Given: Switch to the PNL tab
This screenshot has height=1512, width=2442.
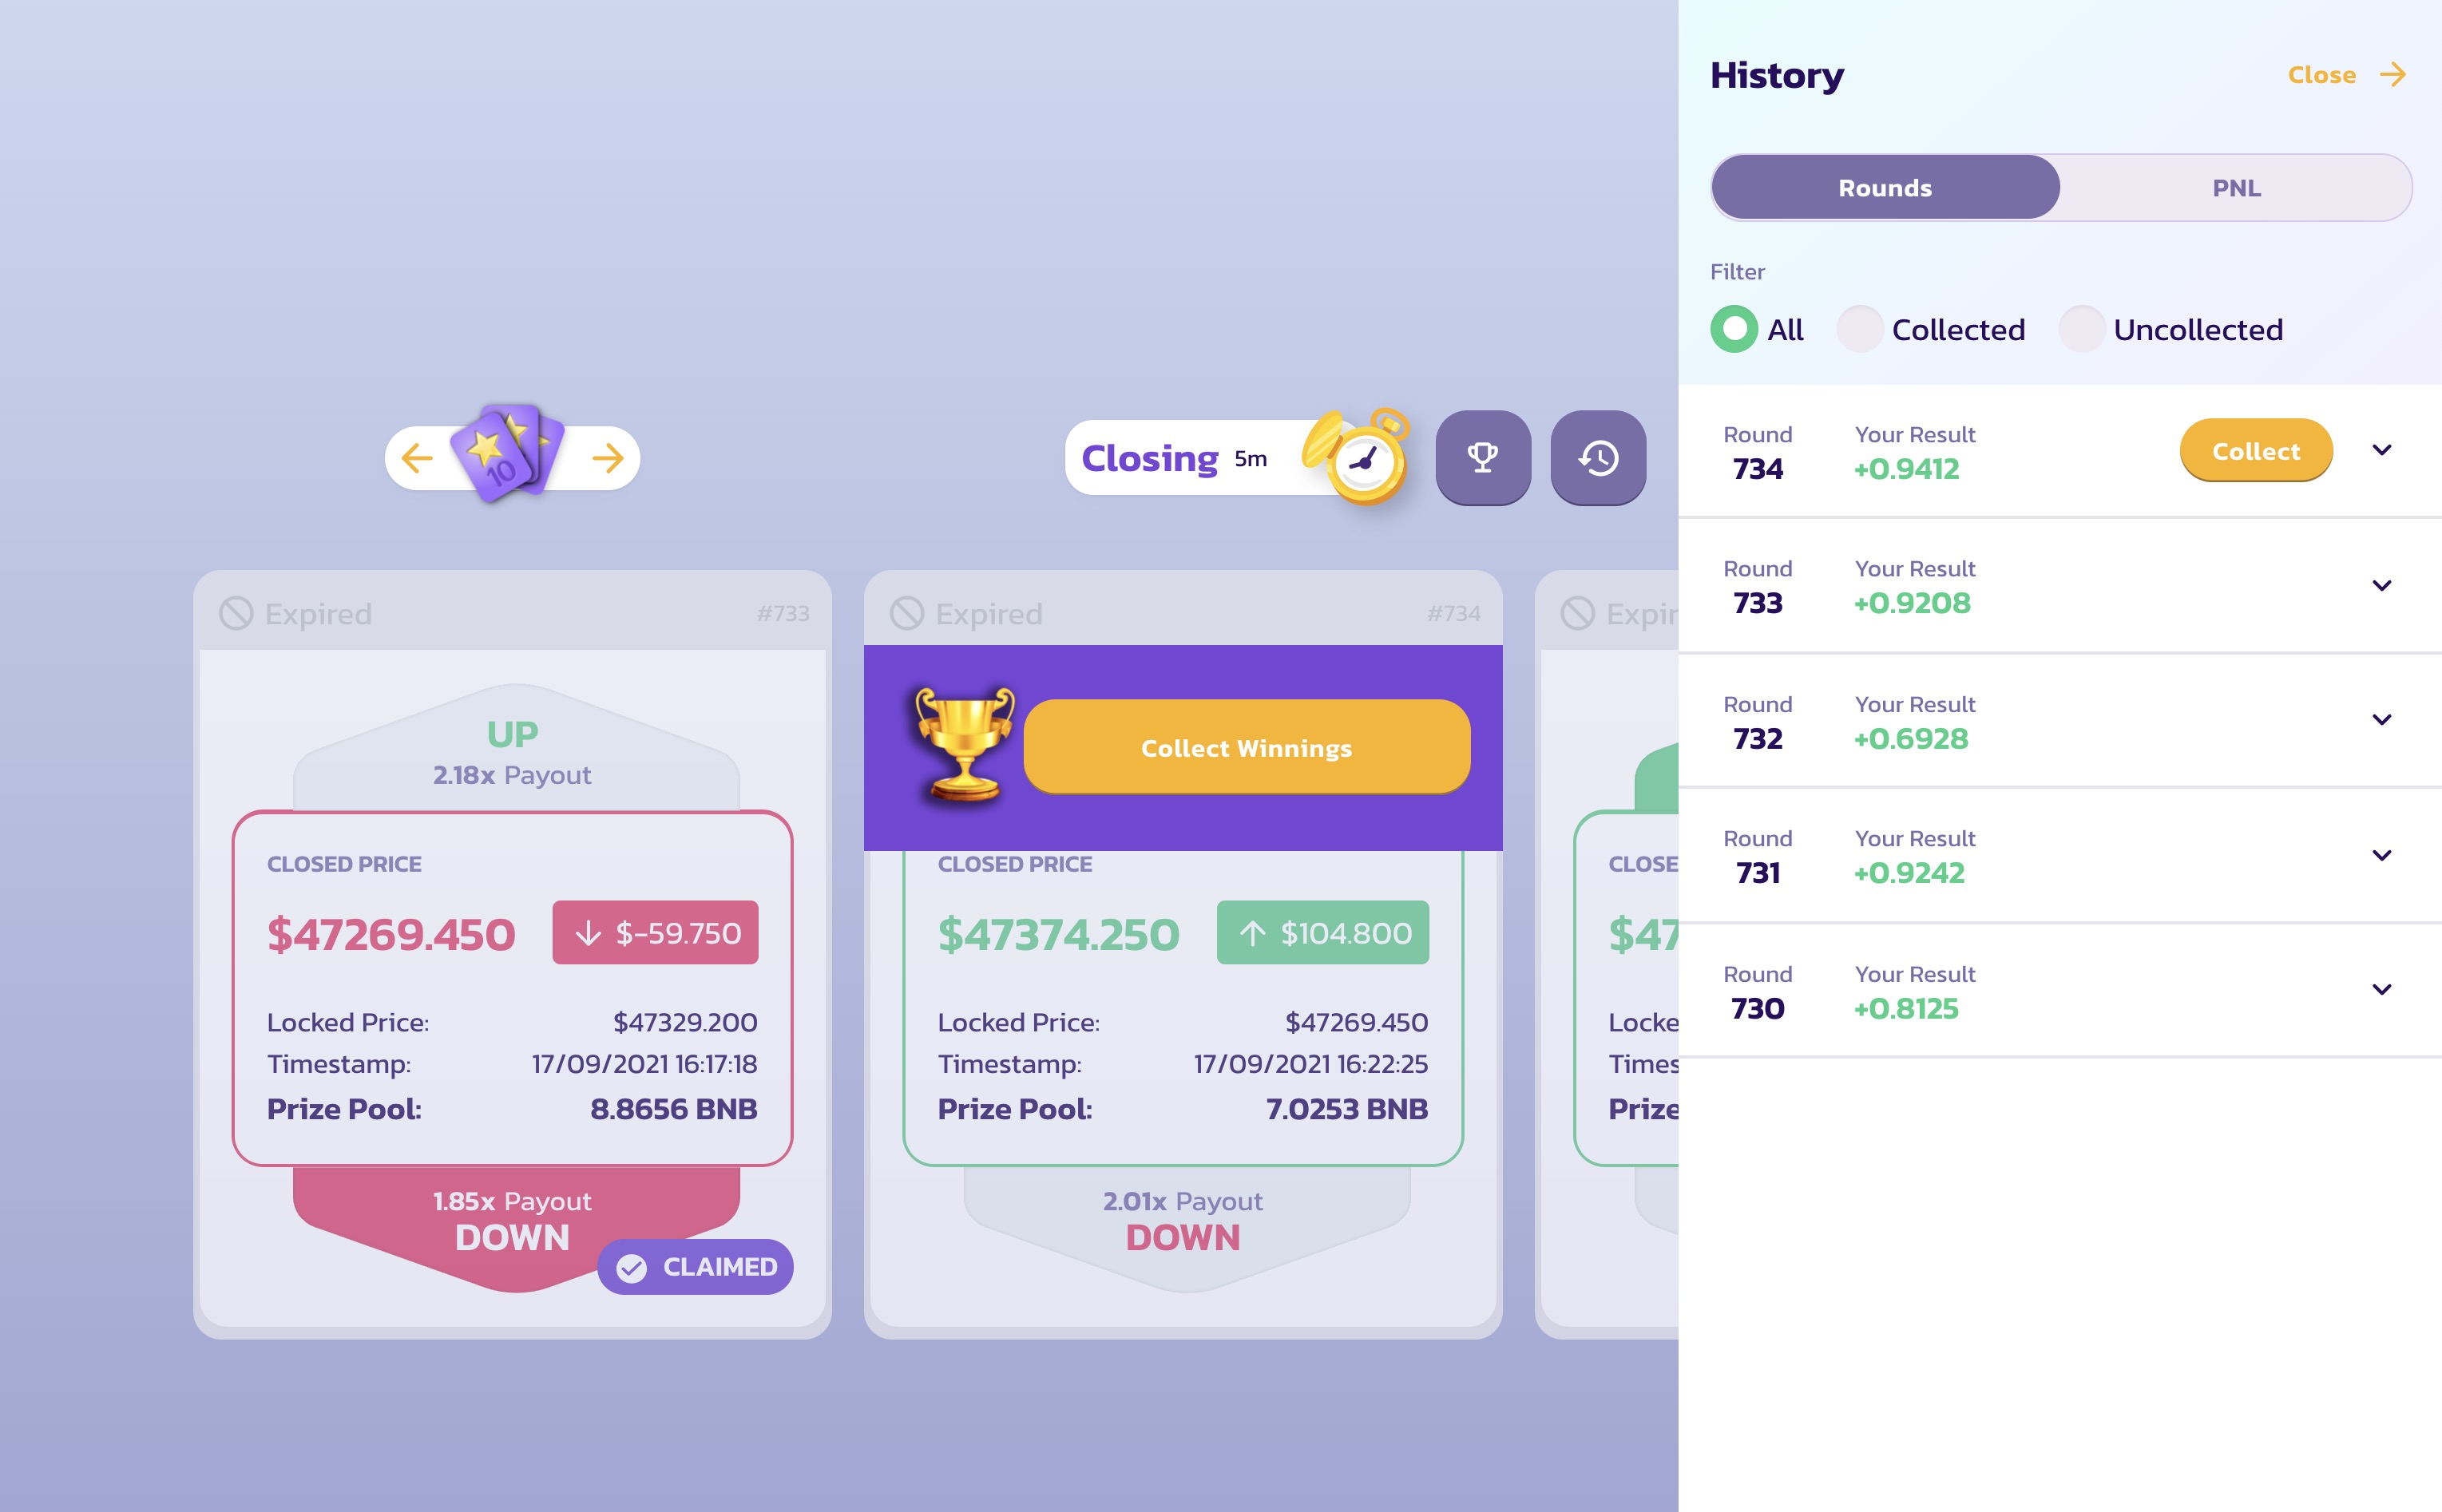Looking at the screenshot, I should 2236,187.
